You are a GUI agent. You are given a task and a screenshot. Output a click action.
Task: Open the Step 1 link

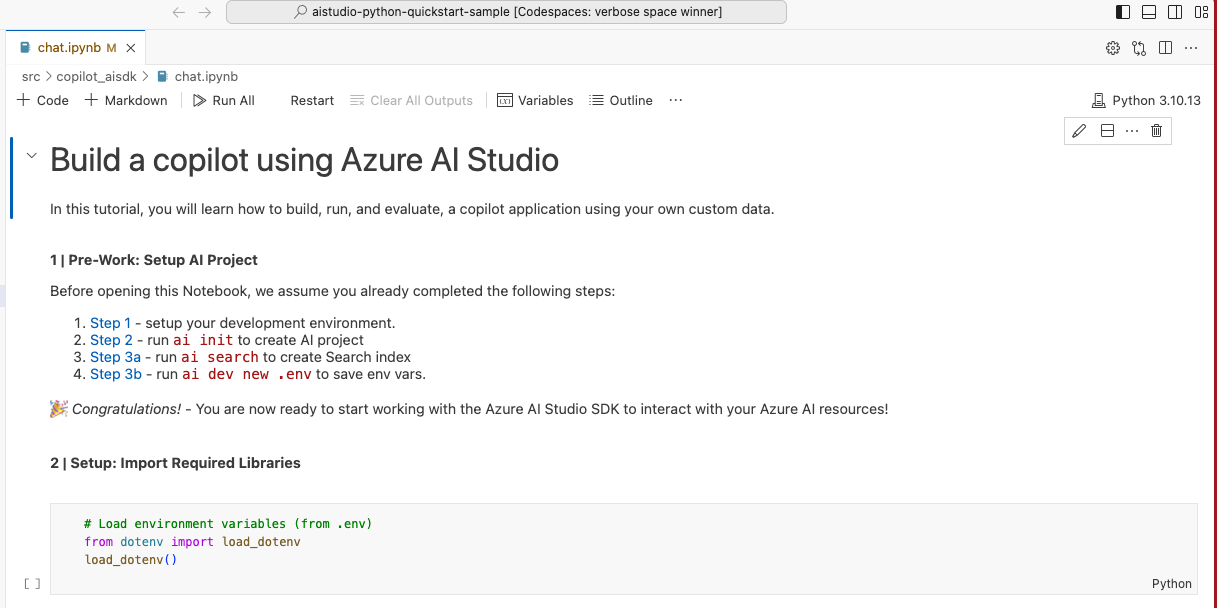point(110,323)
